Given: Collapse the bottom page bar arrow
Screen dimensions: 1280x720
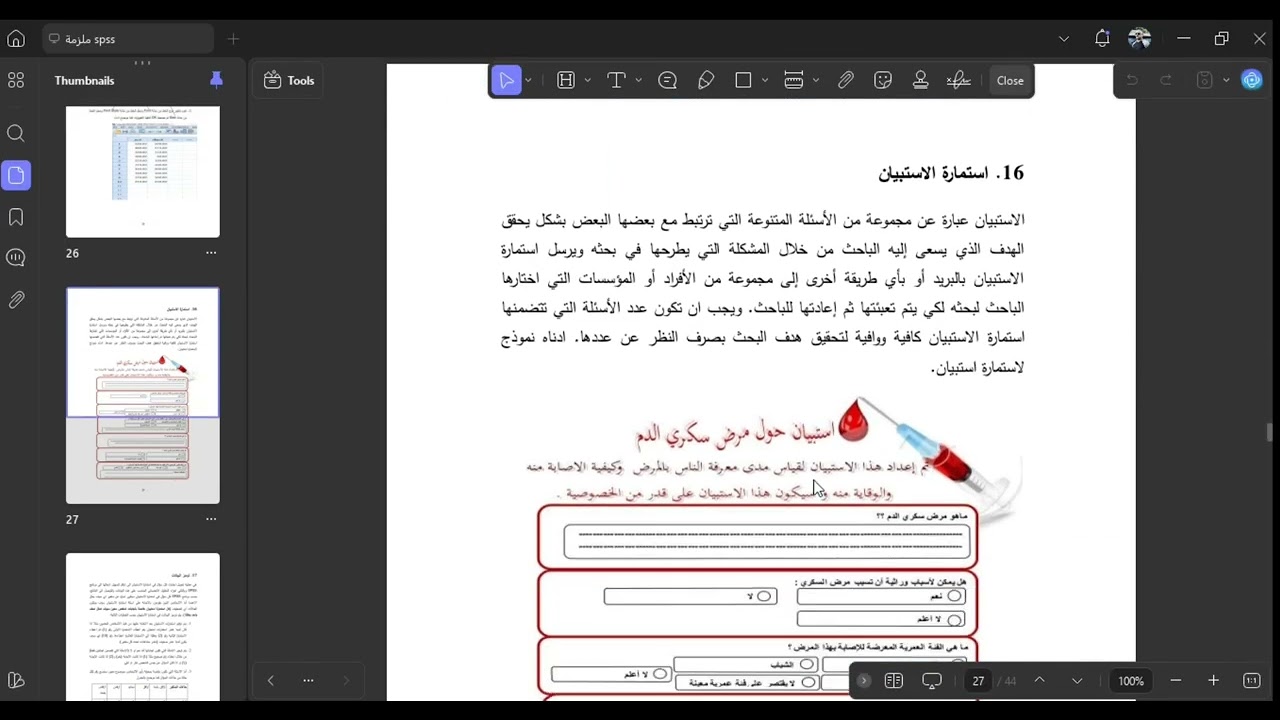Looking at the screenshot, I should click(864, 681).
